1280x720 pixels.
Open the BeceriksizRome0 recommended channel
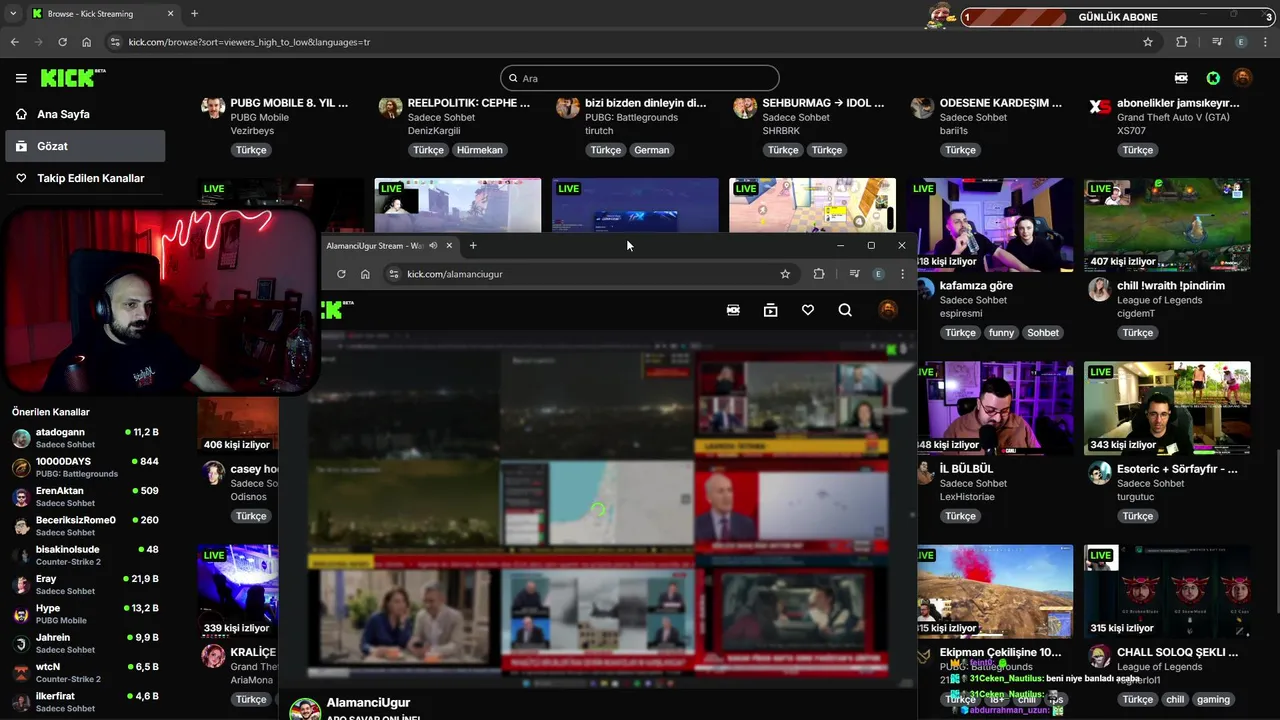[x=85, y=526]
